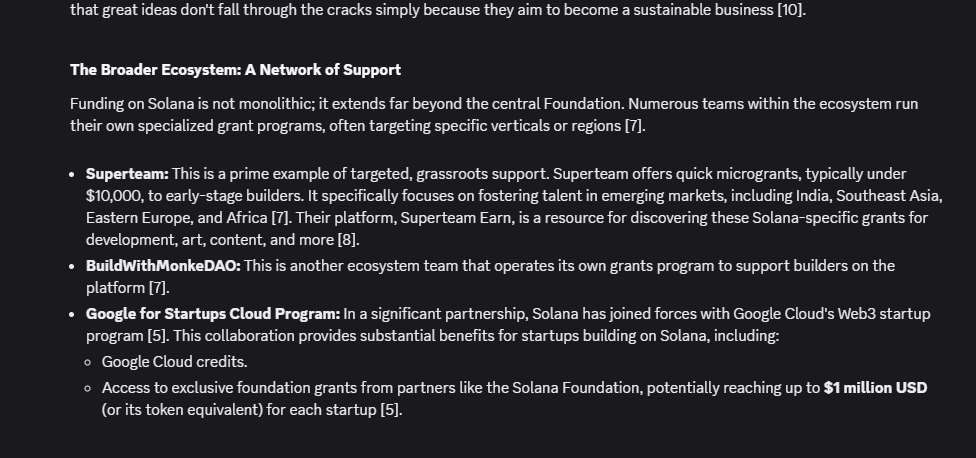Screen dimensions: 976x458
Task: Open citation 7 following "Eastern Europe, and Africa"
Action: click(281, 218)
